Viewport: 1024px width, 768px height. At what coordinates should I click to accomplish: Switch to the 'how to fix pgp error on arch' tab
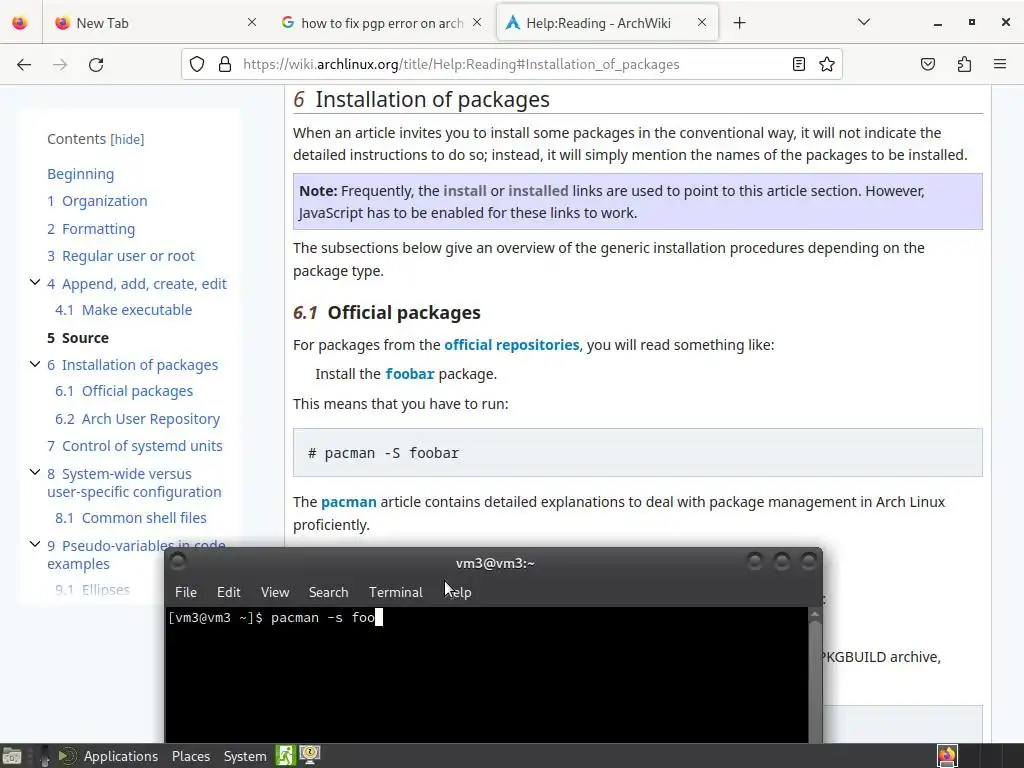[x=382, y=23]
